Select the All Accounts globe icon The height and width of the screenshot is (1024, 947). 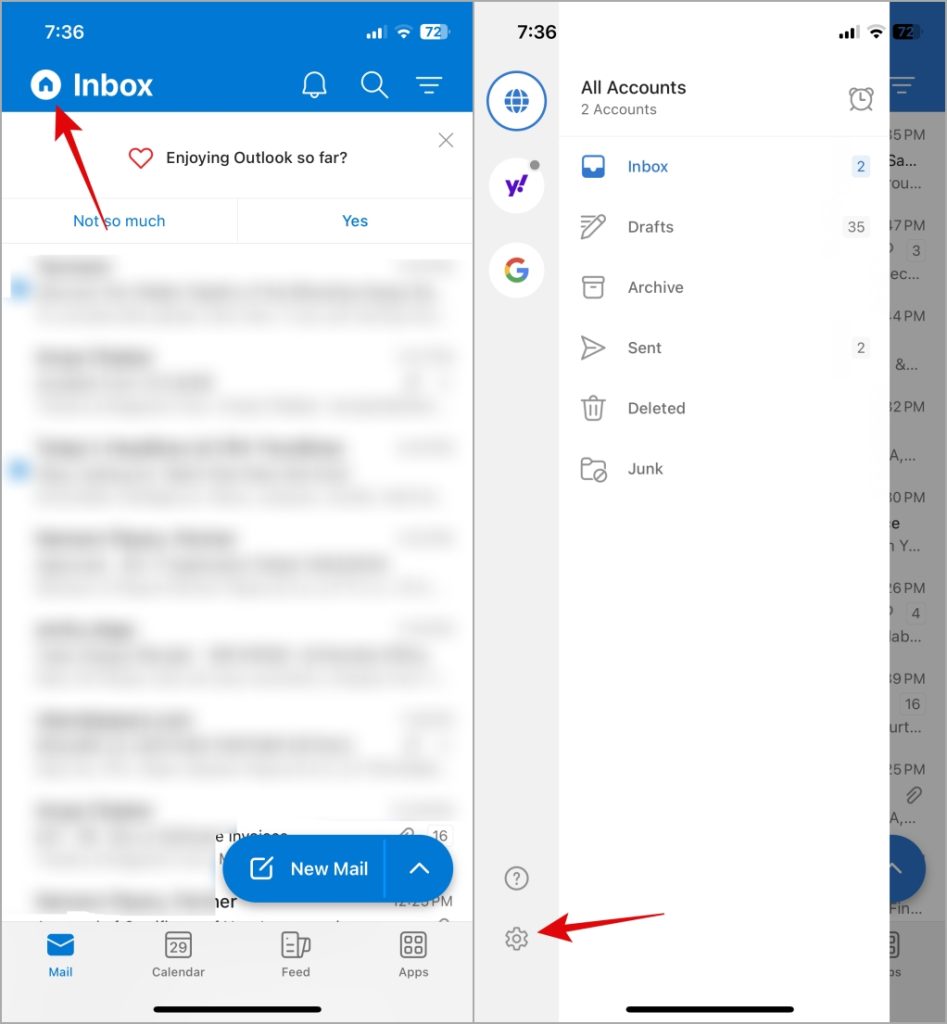click(x=517, y=101)
